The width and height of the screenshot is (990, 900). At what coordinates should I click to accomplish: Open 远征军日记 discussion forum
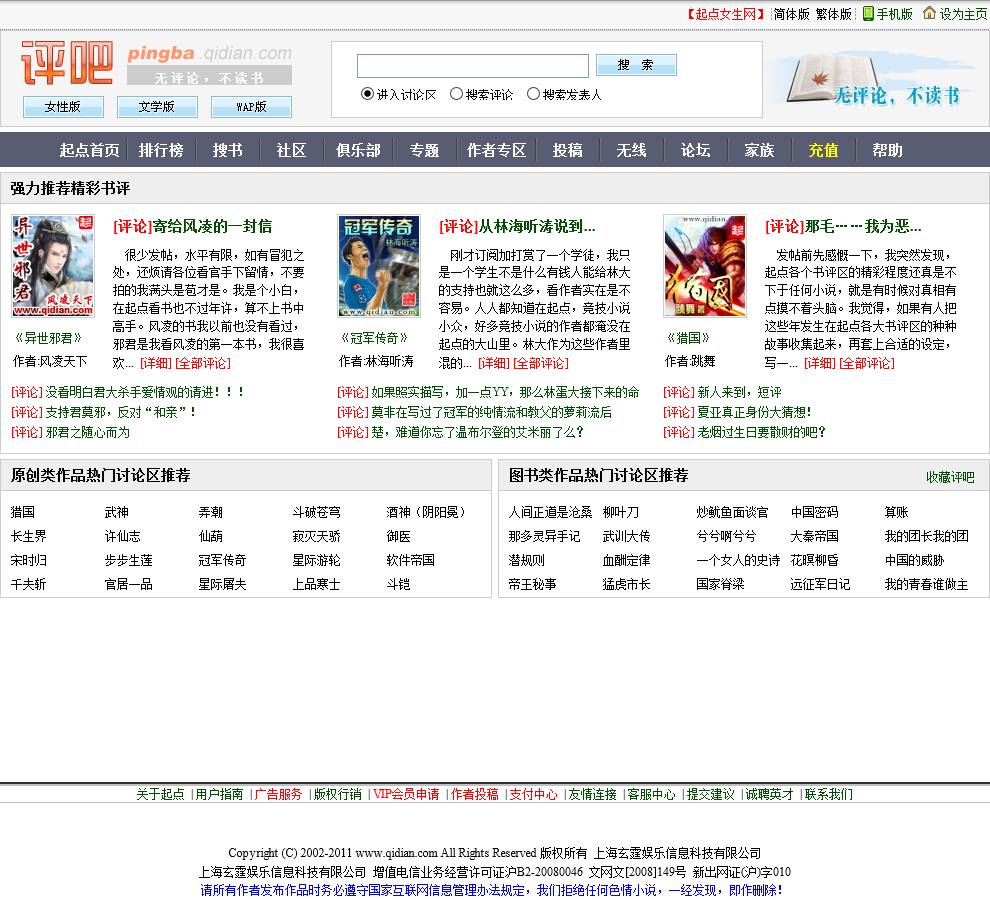[820, 584]
